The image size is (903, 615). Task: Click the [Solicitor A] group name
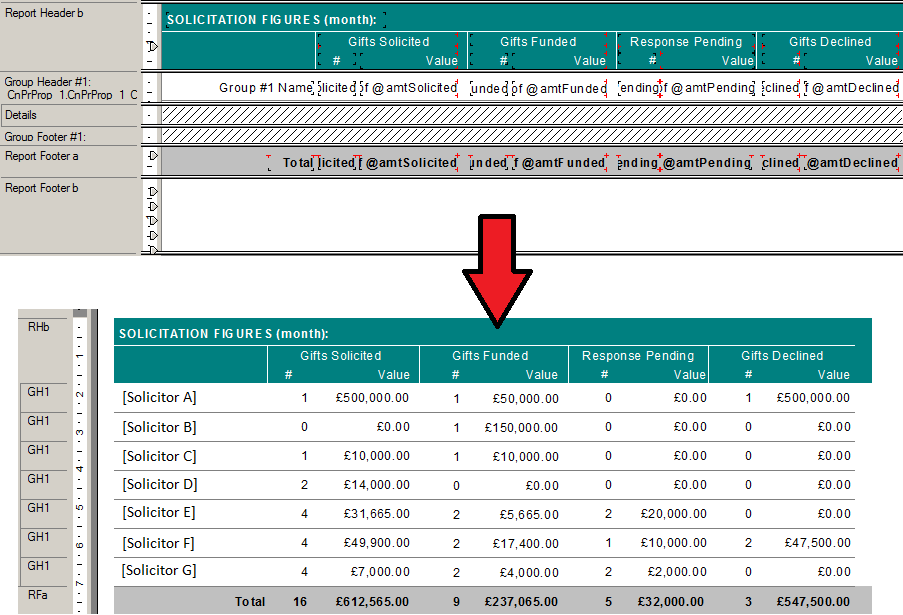159,397
